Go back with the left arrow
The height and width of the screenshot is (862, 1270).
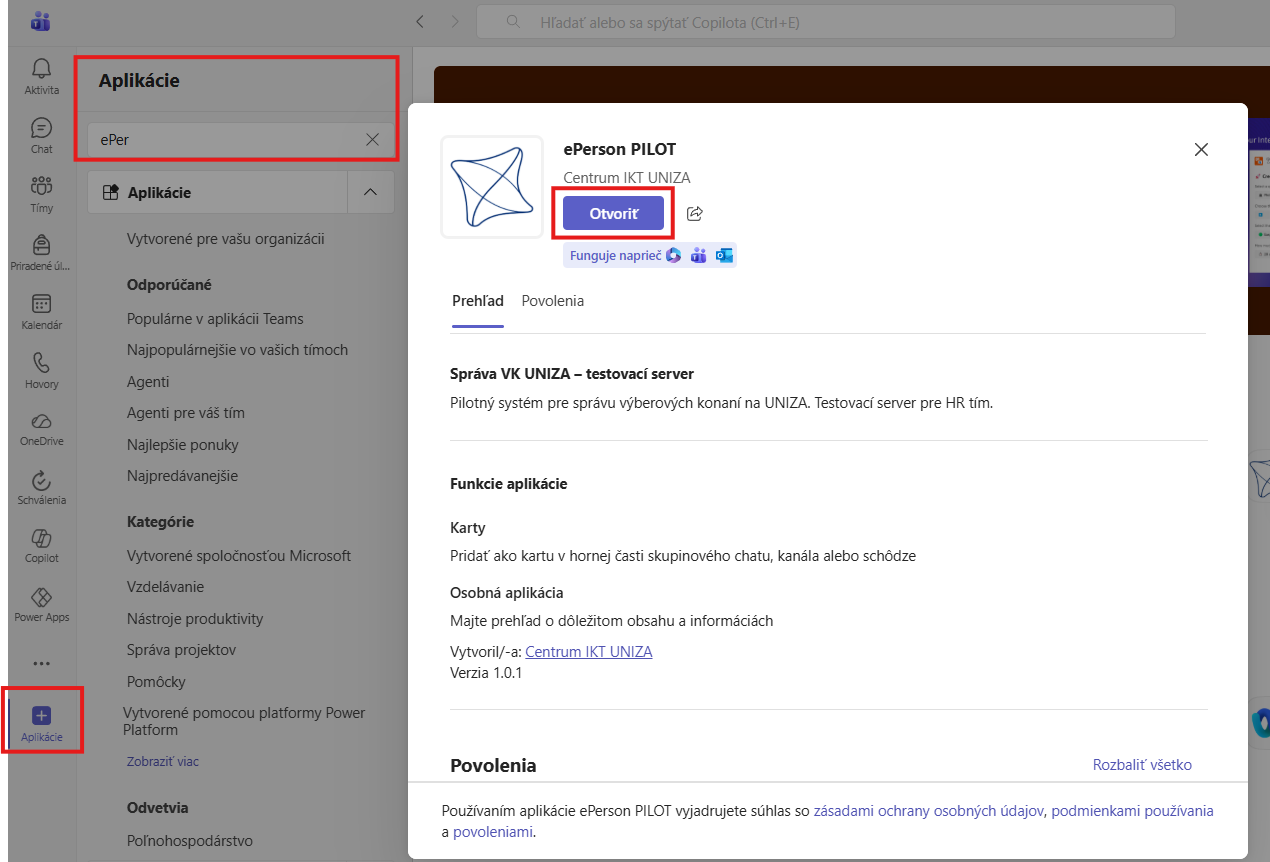pyautogui.click(x=420, y=21)
